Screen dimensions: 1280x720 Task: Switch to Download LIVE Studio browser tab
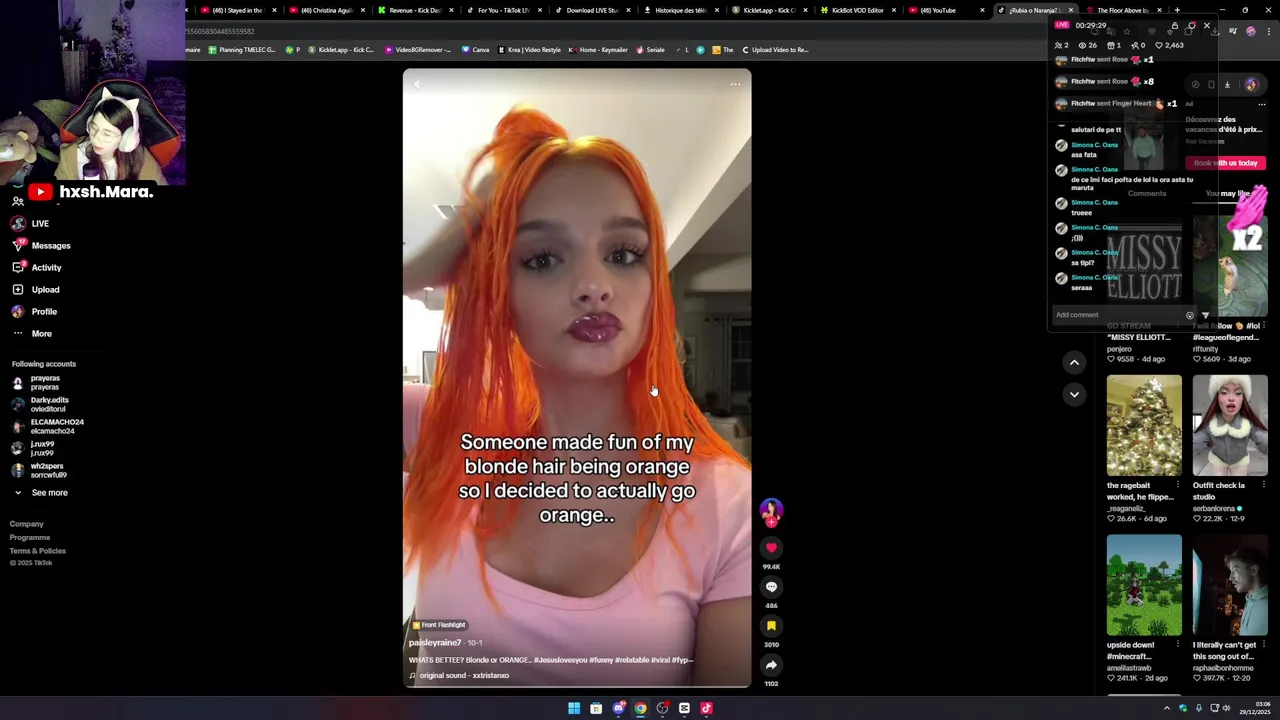pyautogui.click(x=592, y=10)
